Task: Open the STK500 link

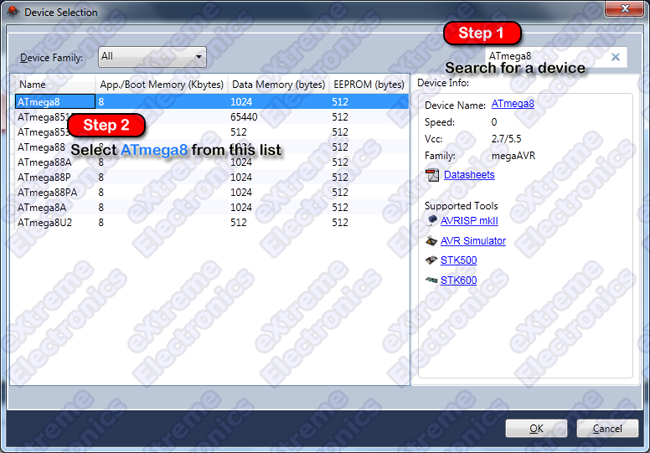Action: coord(458,260)
